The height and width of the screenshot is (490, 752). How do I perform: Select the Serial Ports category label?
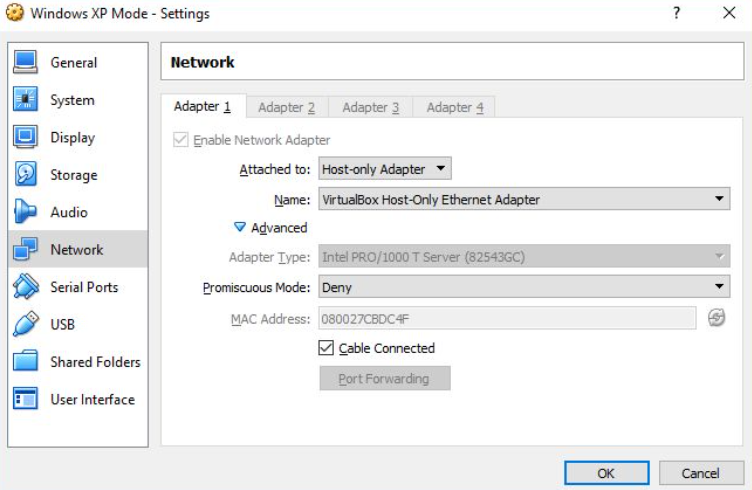tap(84, 287)
